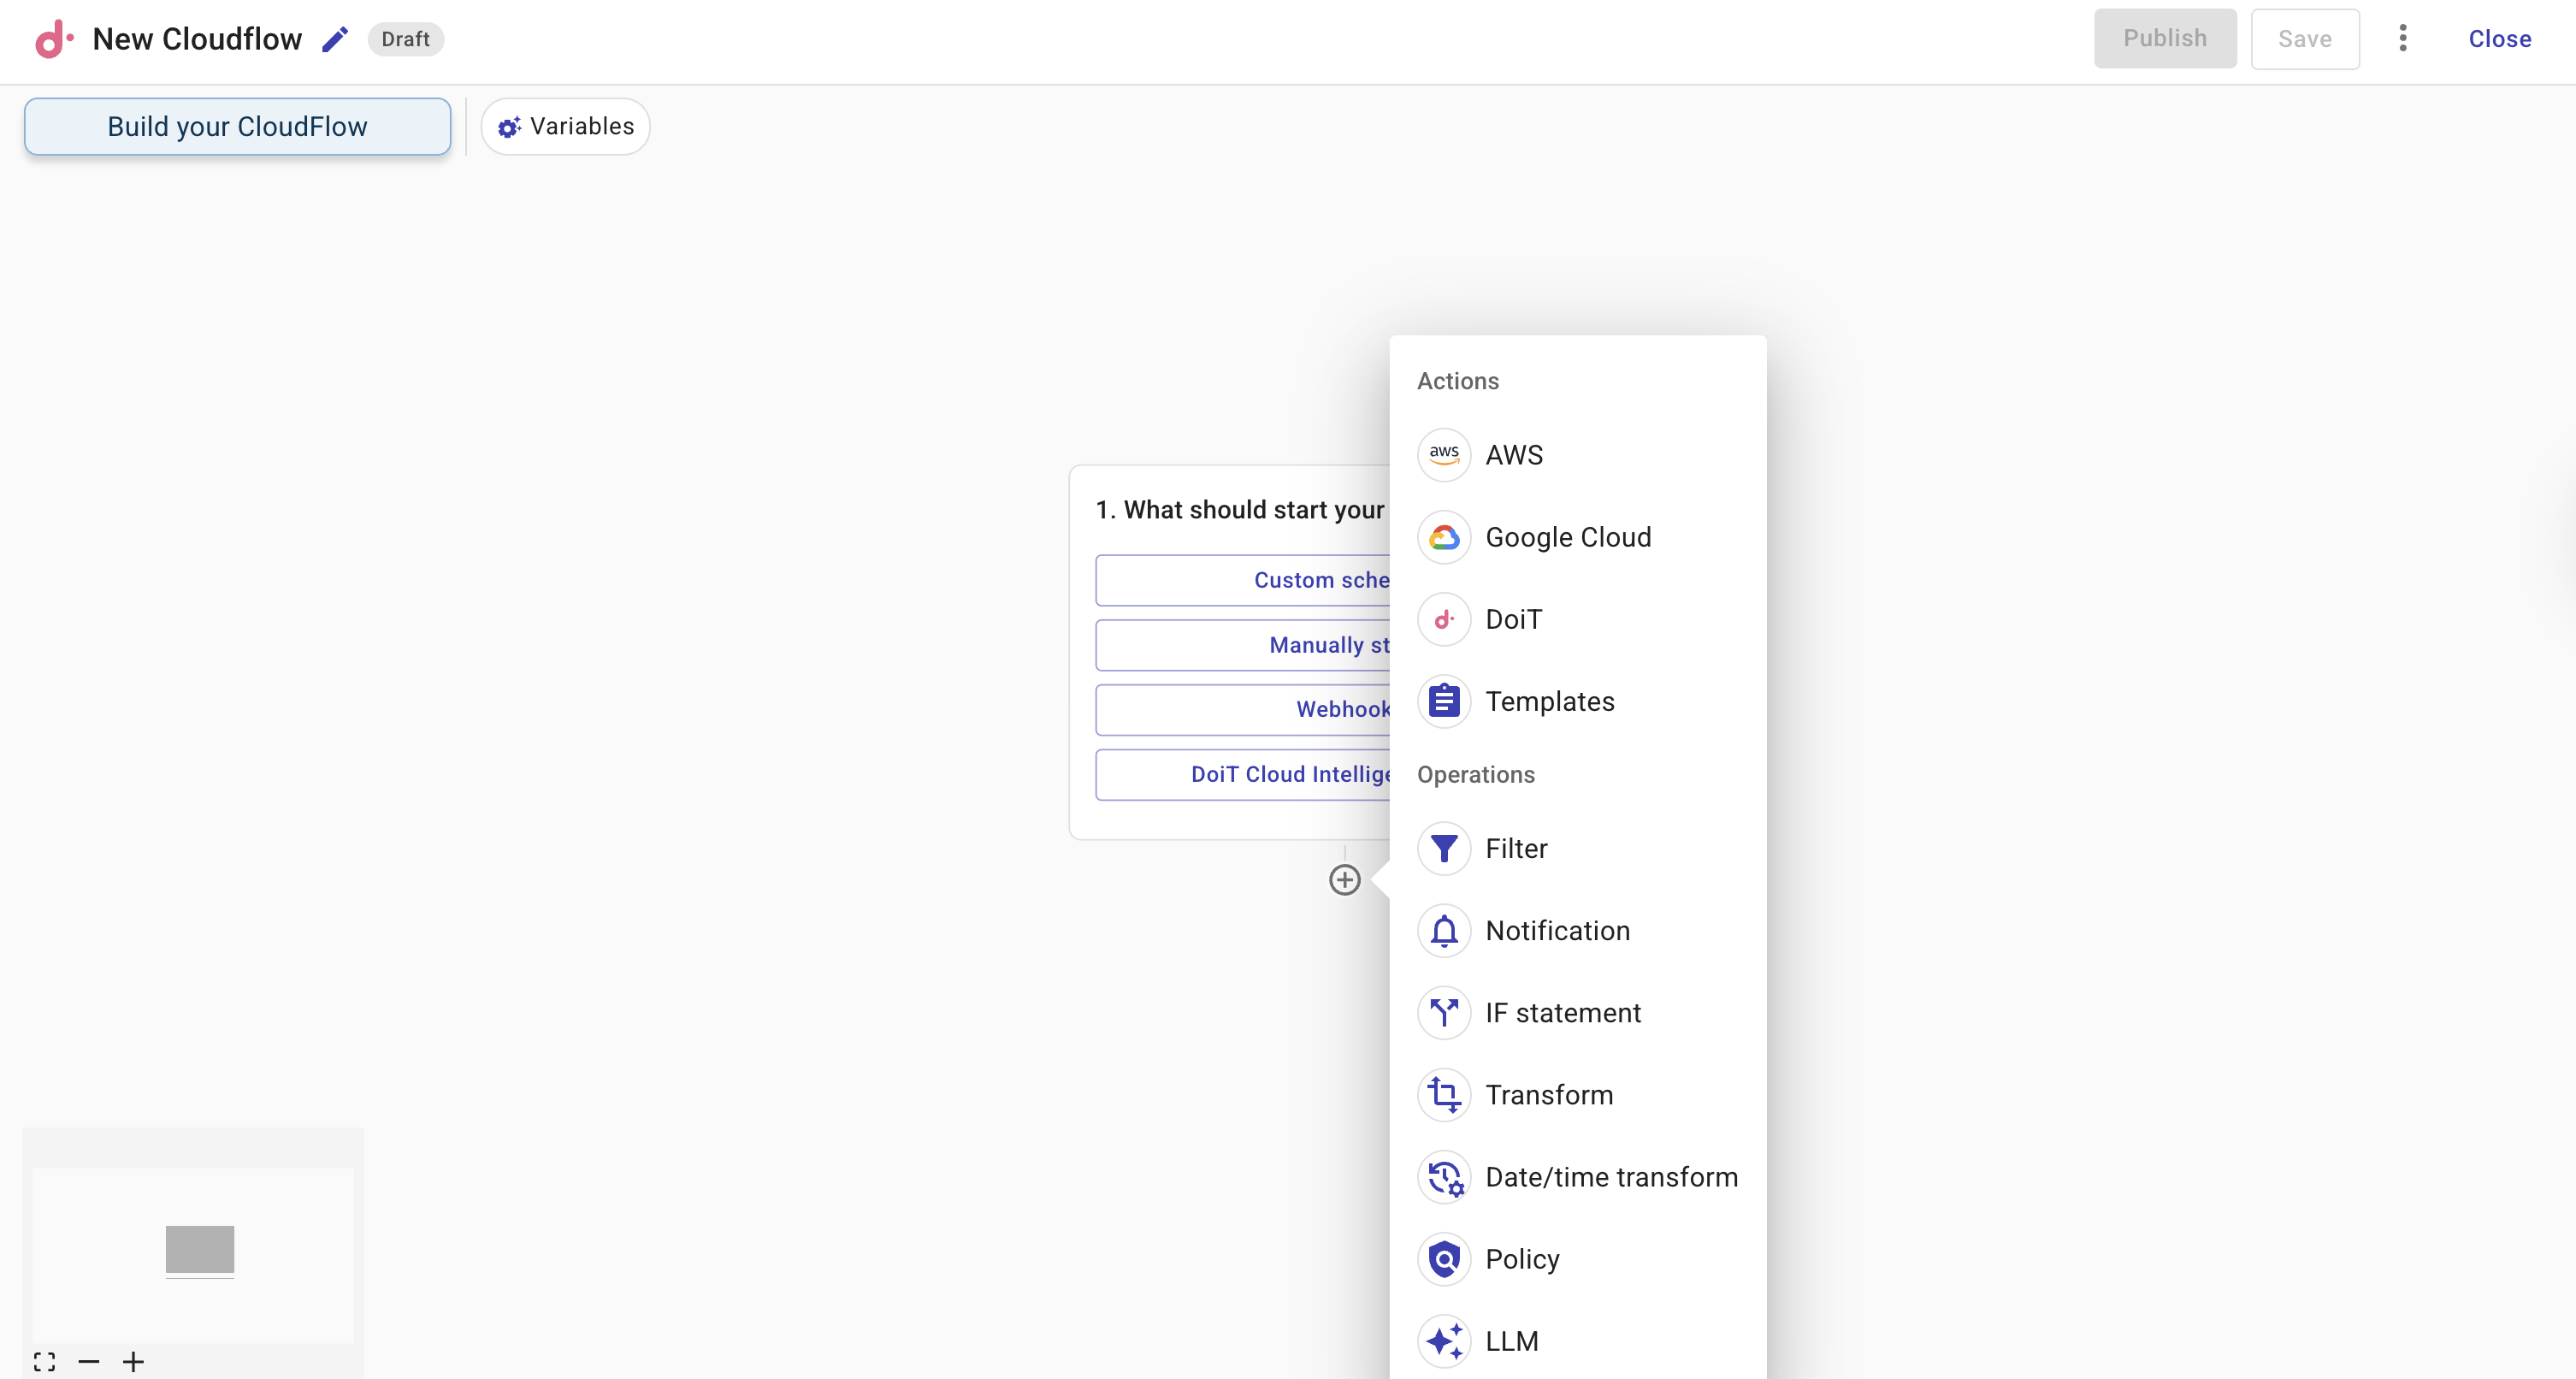Select the AWS action
Viewport: 2576px width, 1379px height.
click(x=1513, y=455)
